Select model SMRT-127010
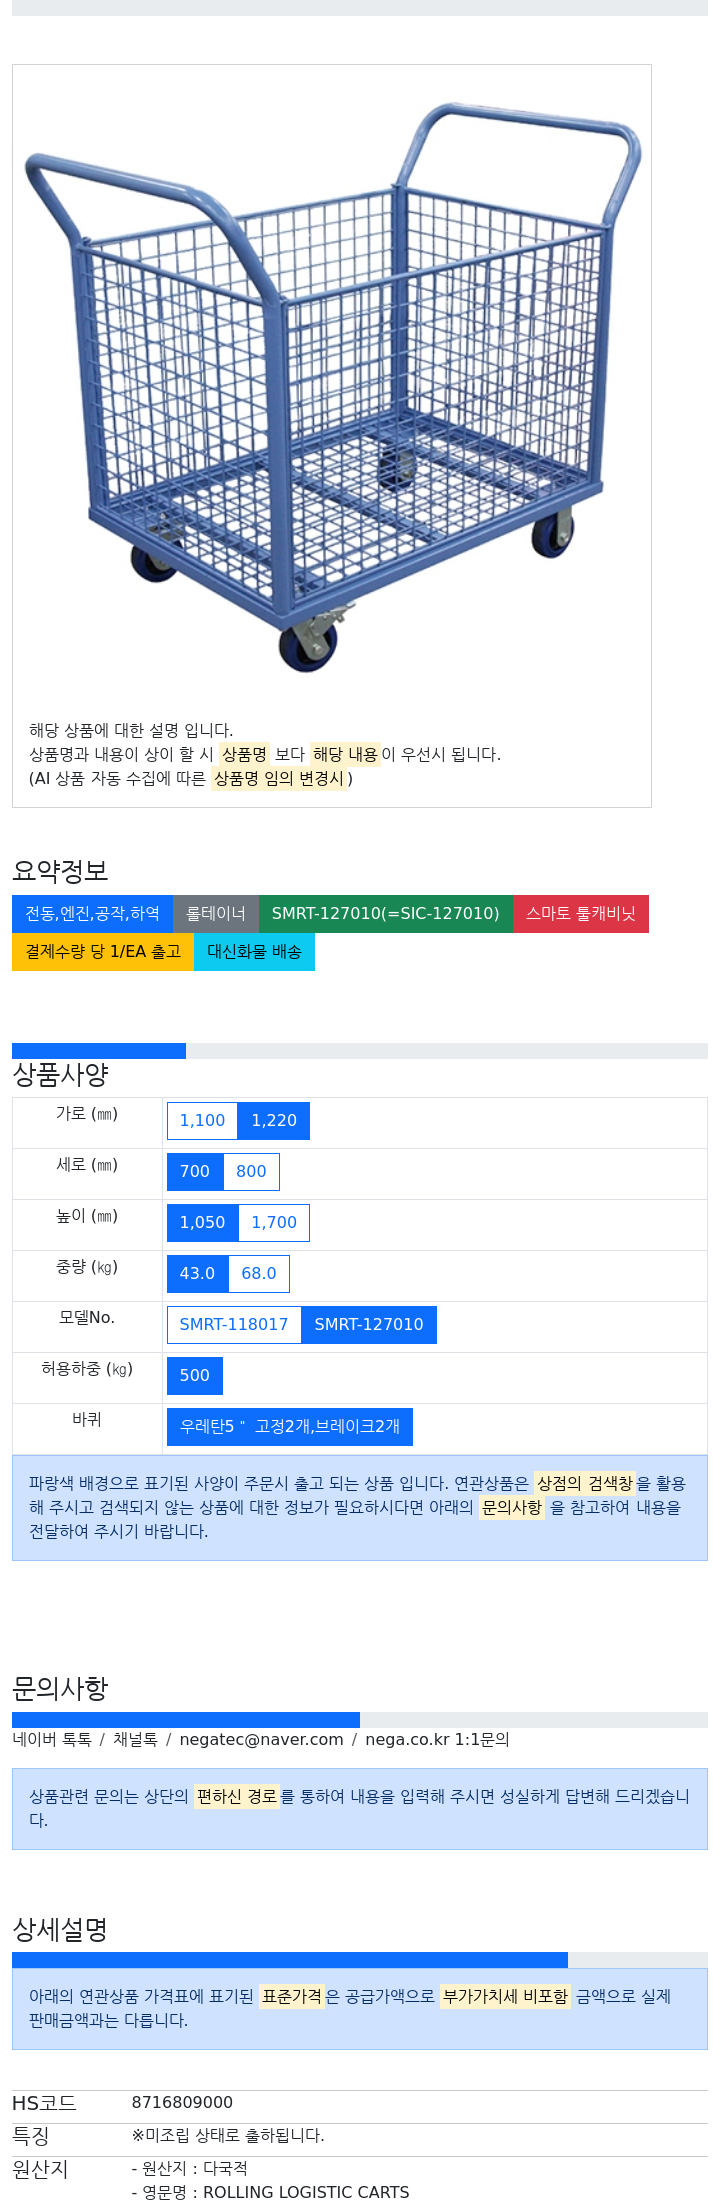Screen dimensions: 720x2205 tap(369, 1325)
